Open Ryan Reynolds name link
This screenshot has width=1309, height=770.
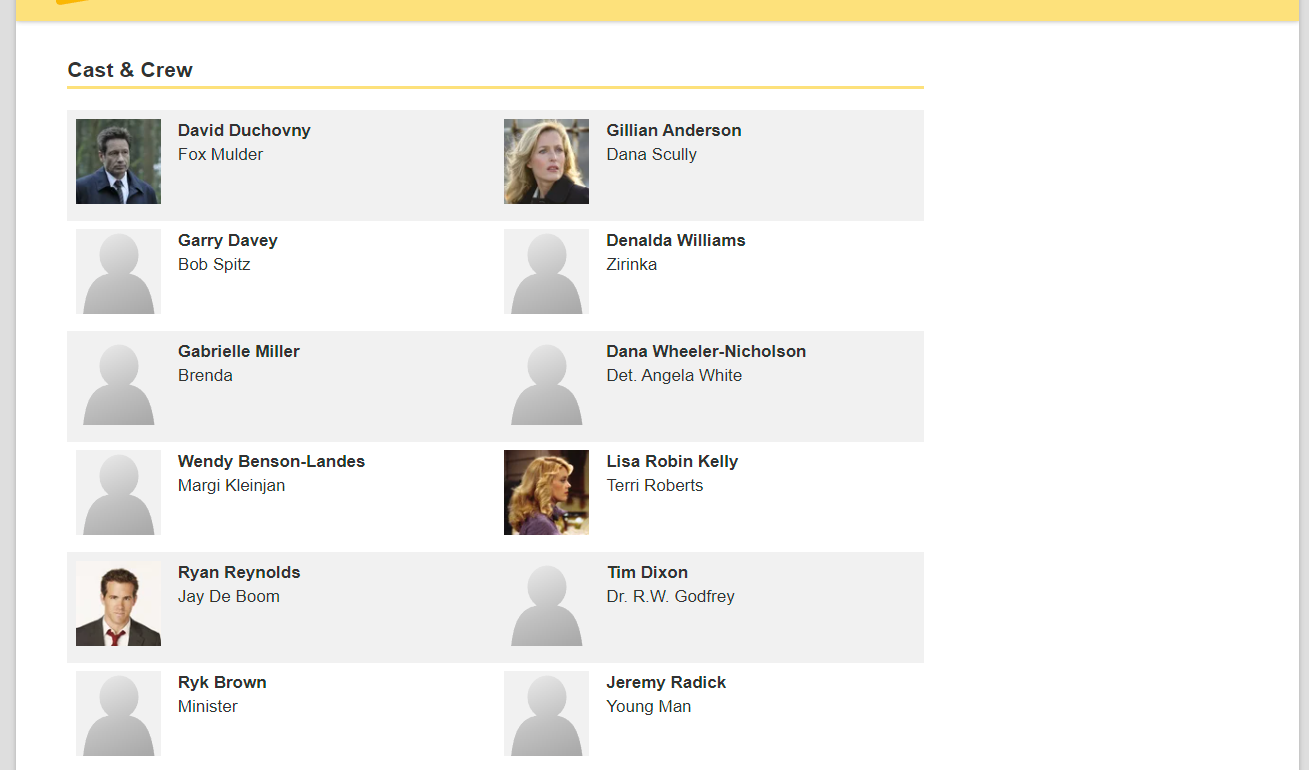[x=239, y=572]
